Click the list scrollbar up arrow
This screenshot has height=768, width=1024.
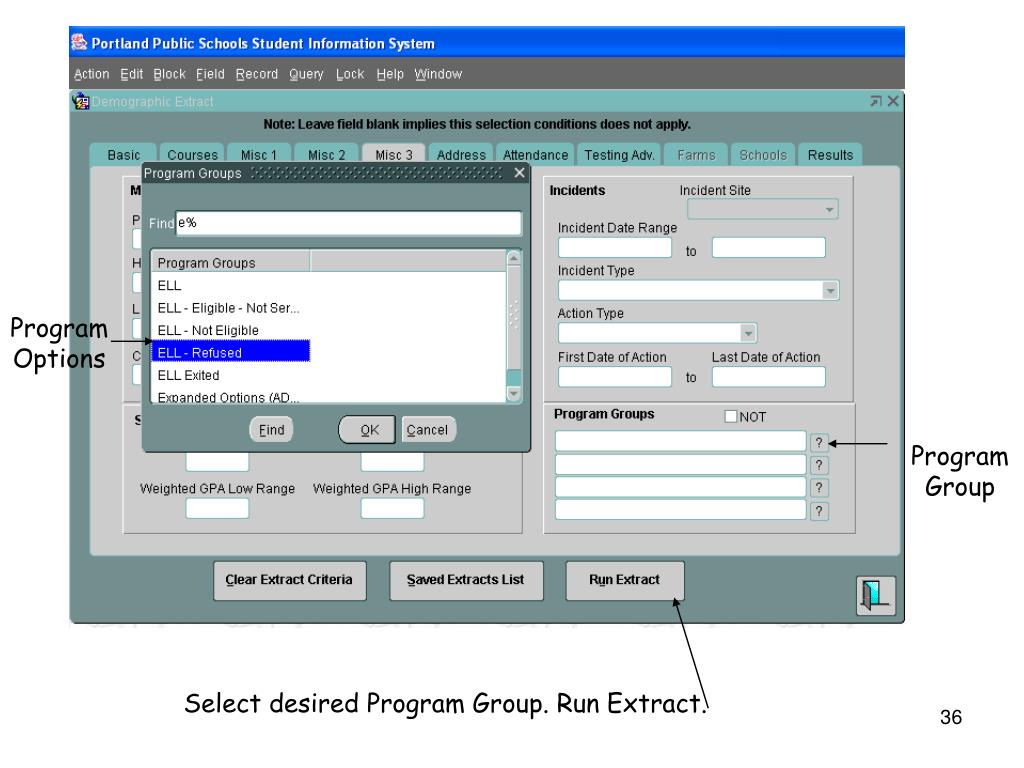tap(514, 259)
